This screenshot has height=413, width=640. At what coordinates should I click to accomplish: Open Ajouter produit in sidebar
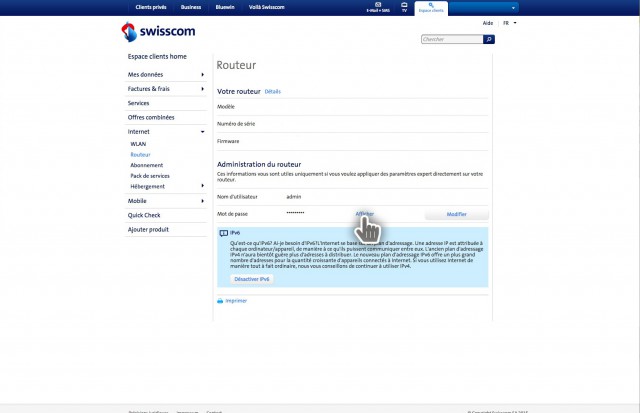point(148,229)
